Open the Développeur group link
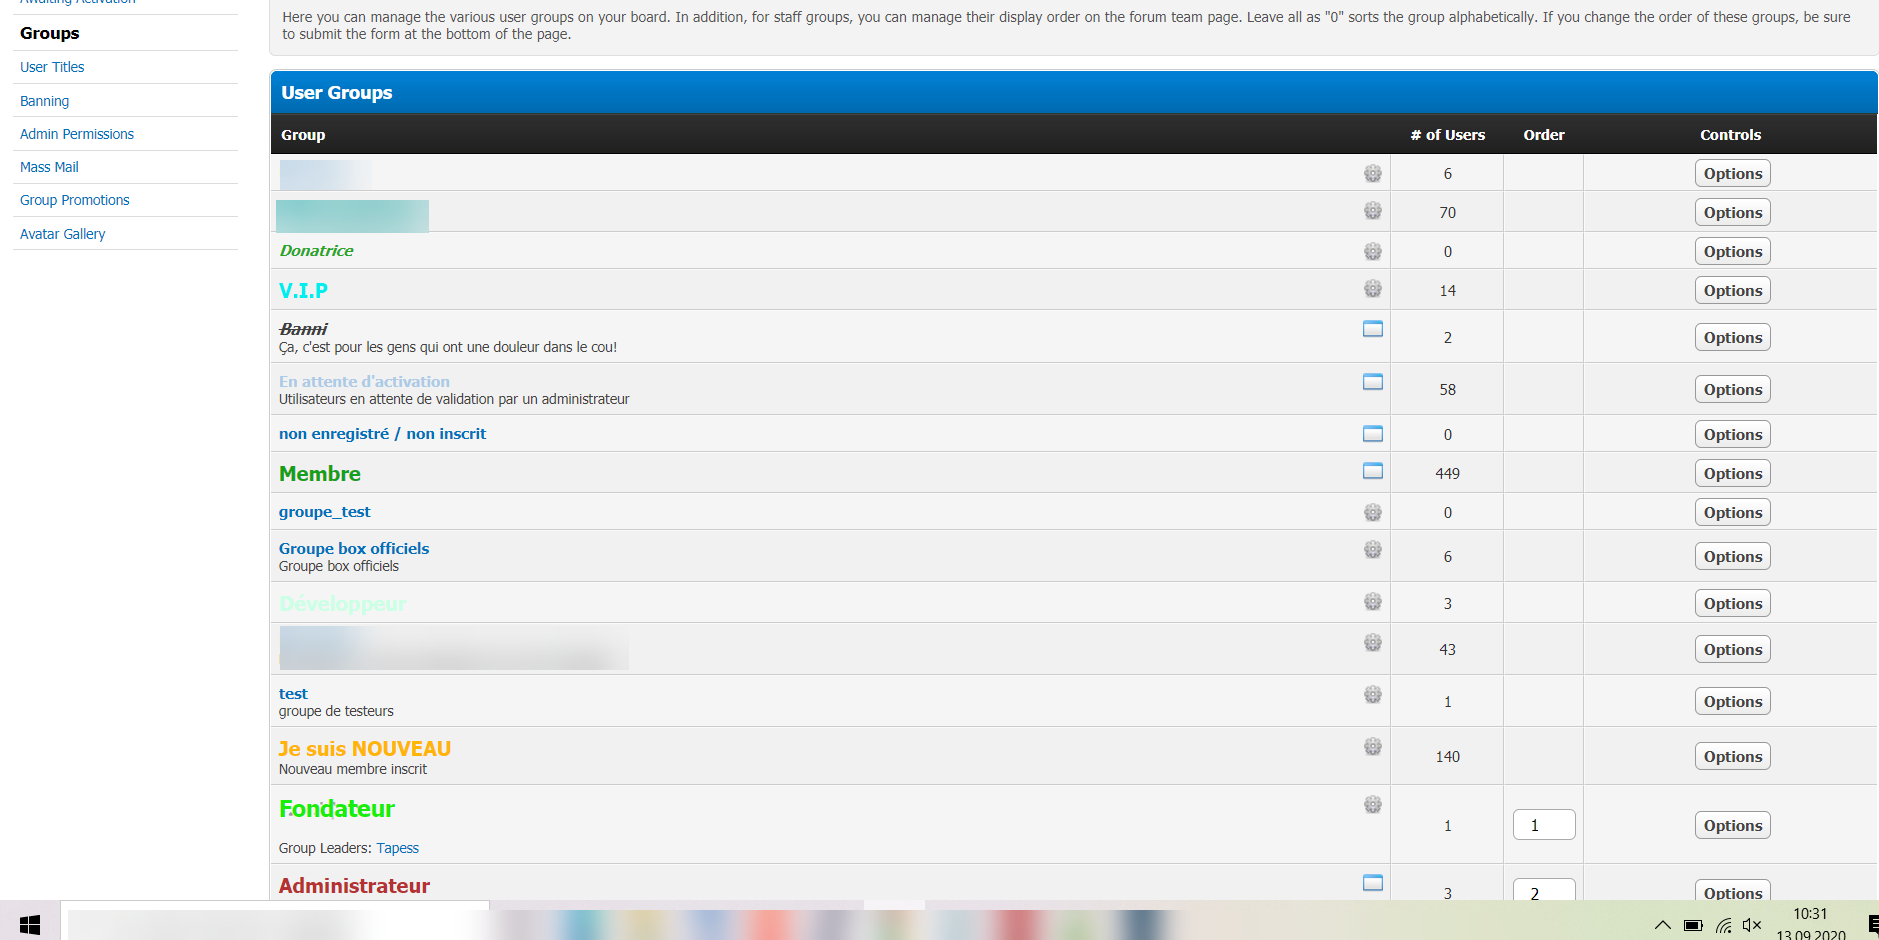Screen dimensions: 1879x940 pos(343,604)
